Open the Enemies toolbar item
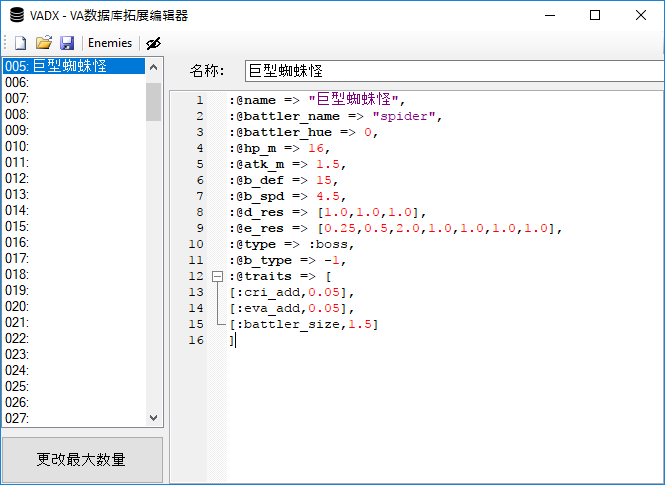Screen dimensions: 665x485 [x=110, y=43]
